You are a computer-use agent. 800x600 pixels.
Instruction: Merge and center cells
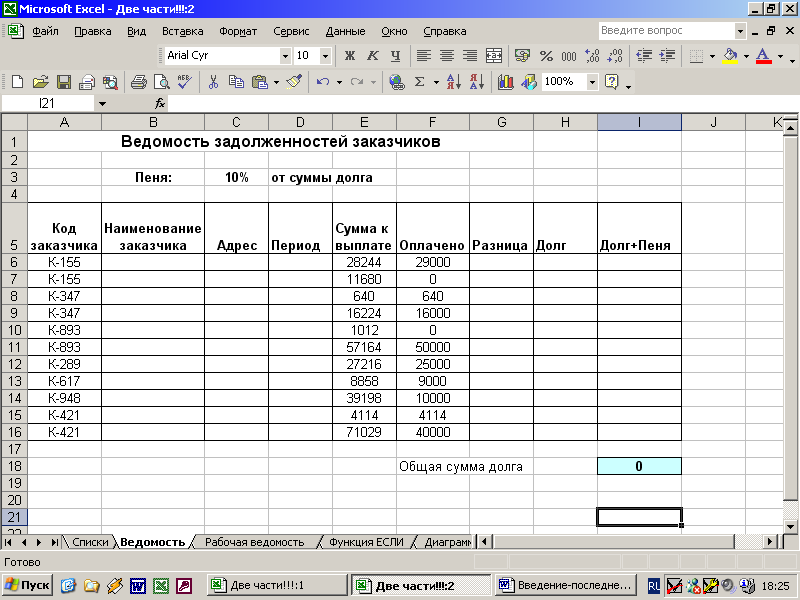click(494, 55)
